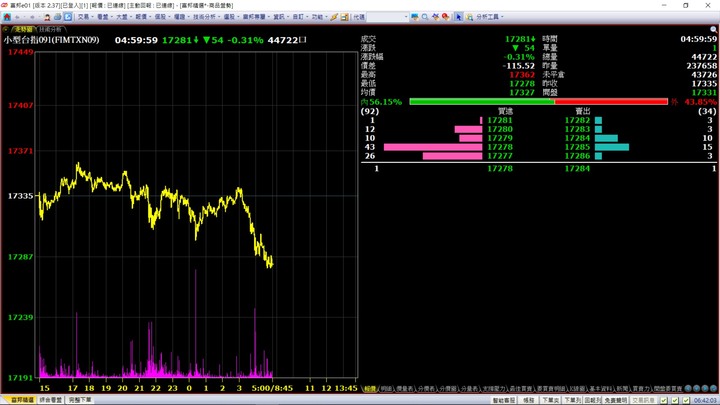Click bid price 17281 in the order book
Image resolution: width=720 pixels, height=405 pixels.
click(x=500, y=120)
